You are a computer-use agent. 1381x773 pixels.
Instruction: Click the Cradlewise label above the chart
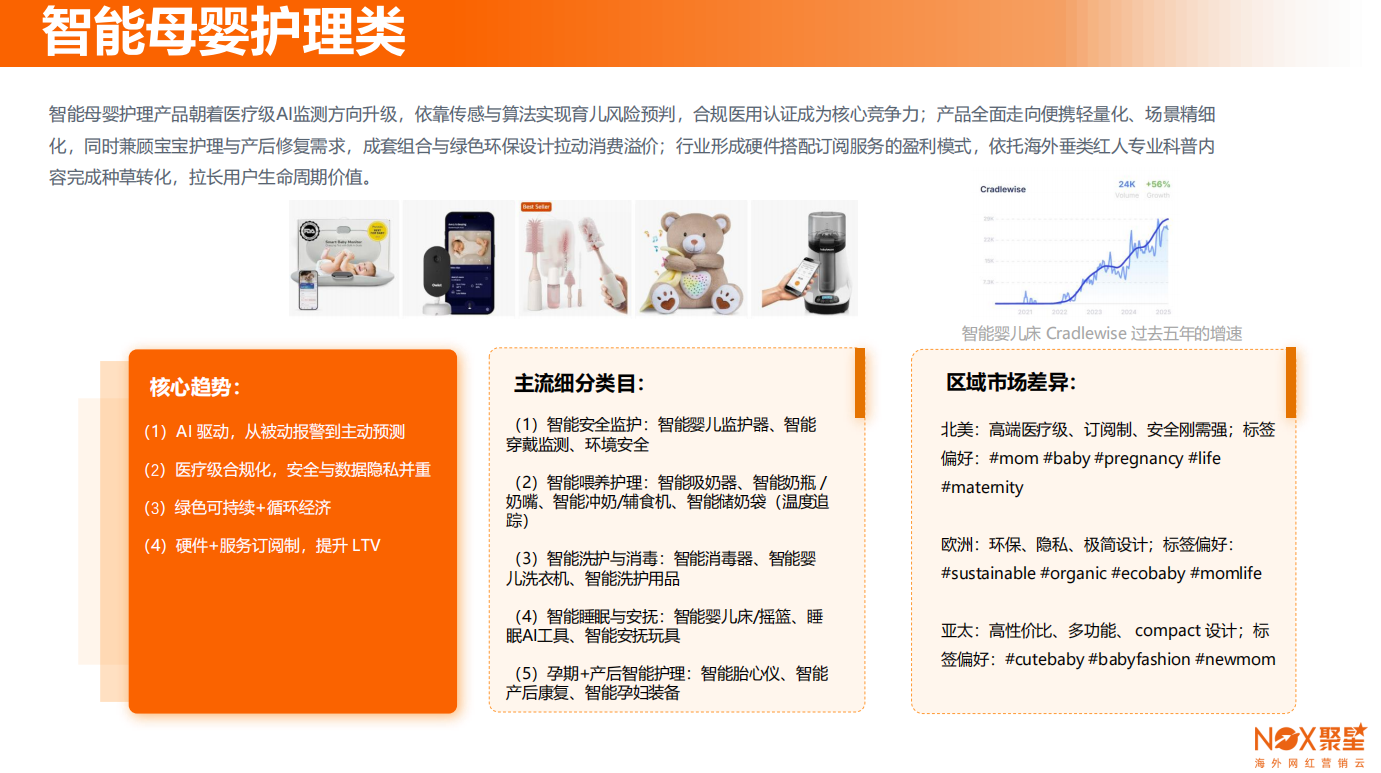tap(1003, 189)
